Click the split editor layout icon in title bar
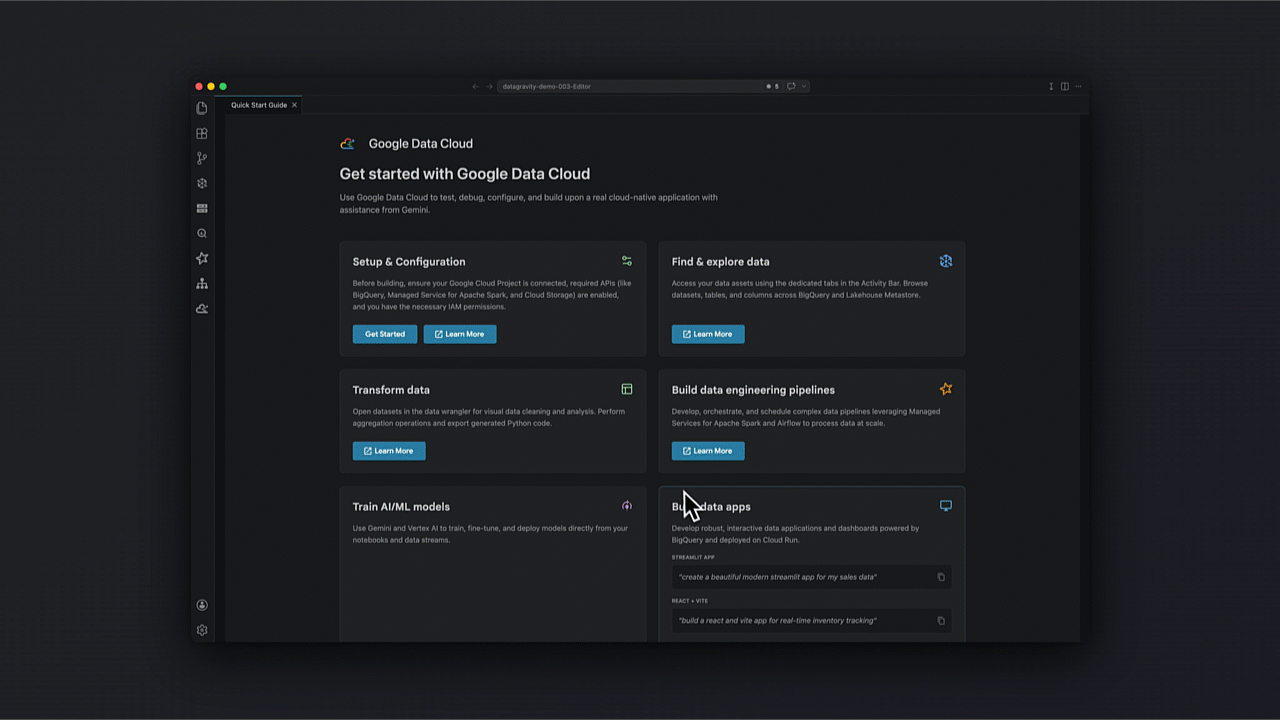Image resolution: width=1280 pixels, height=720 pixels. pyautogui.click(x=1065, y=86)
